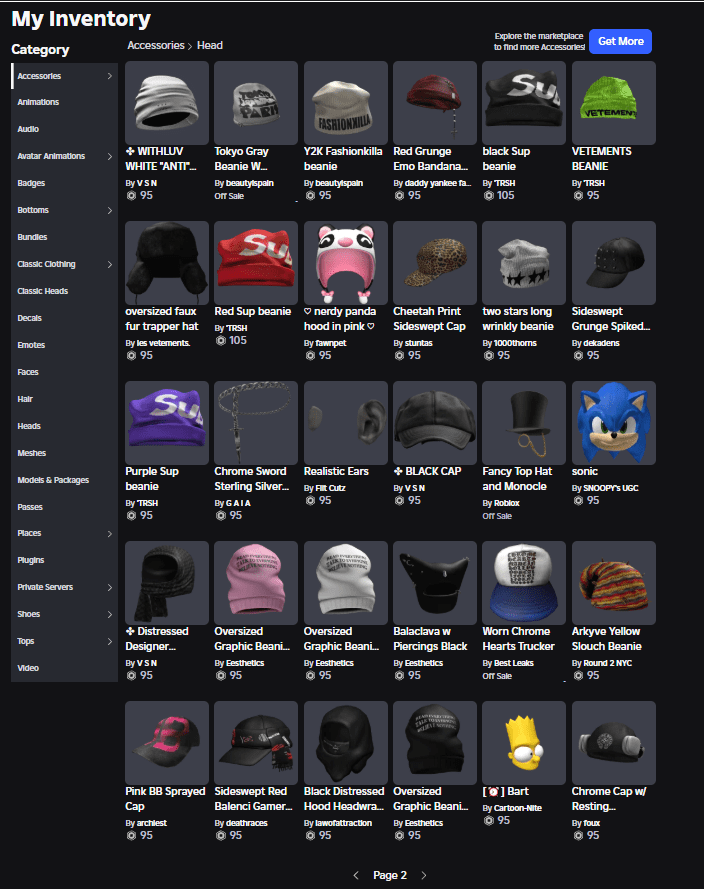Expand the Accessories category chevron
The image size is (704, 889).
click(x=109, y=76)
